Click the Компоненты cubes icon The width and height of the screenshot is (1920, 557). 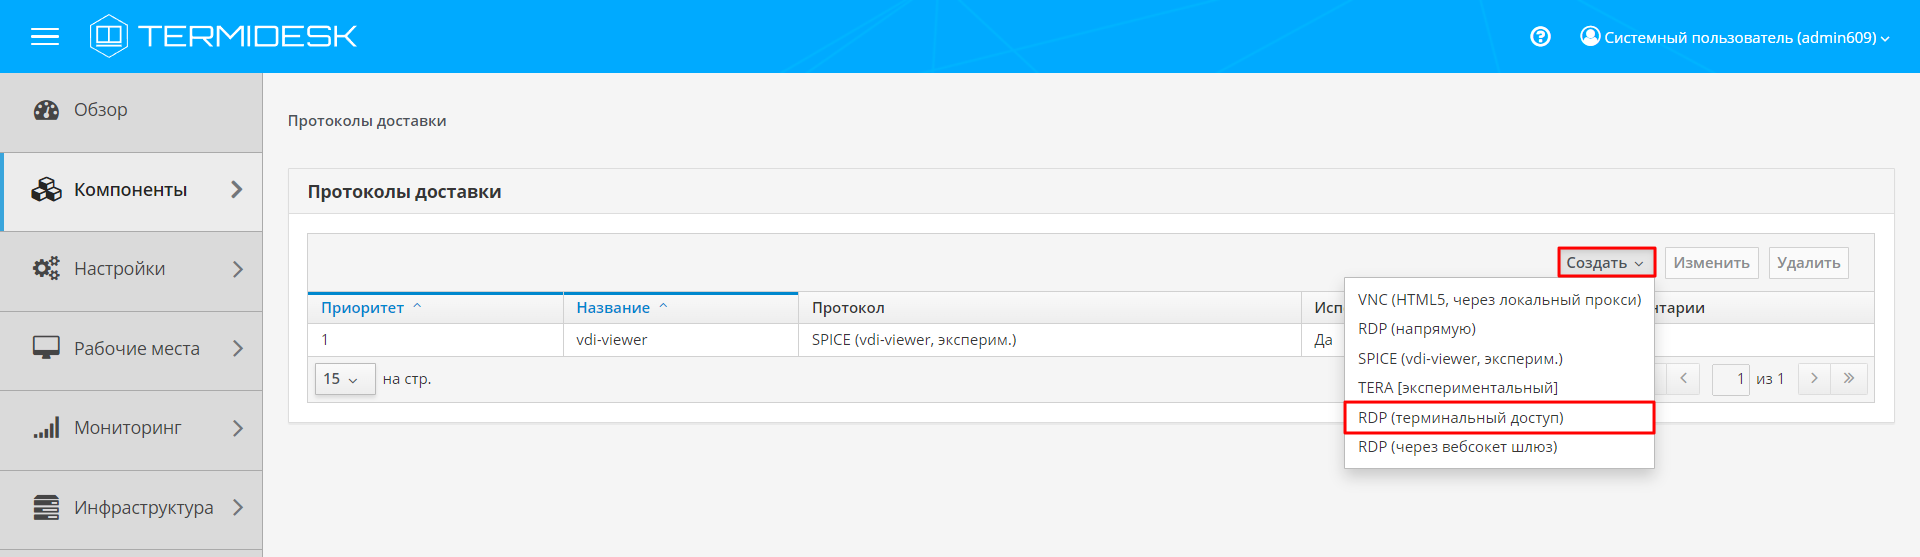pyautogui.click(x=46, y=189)
